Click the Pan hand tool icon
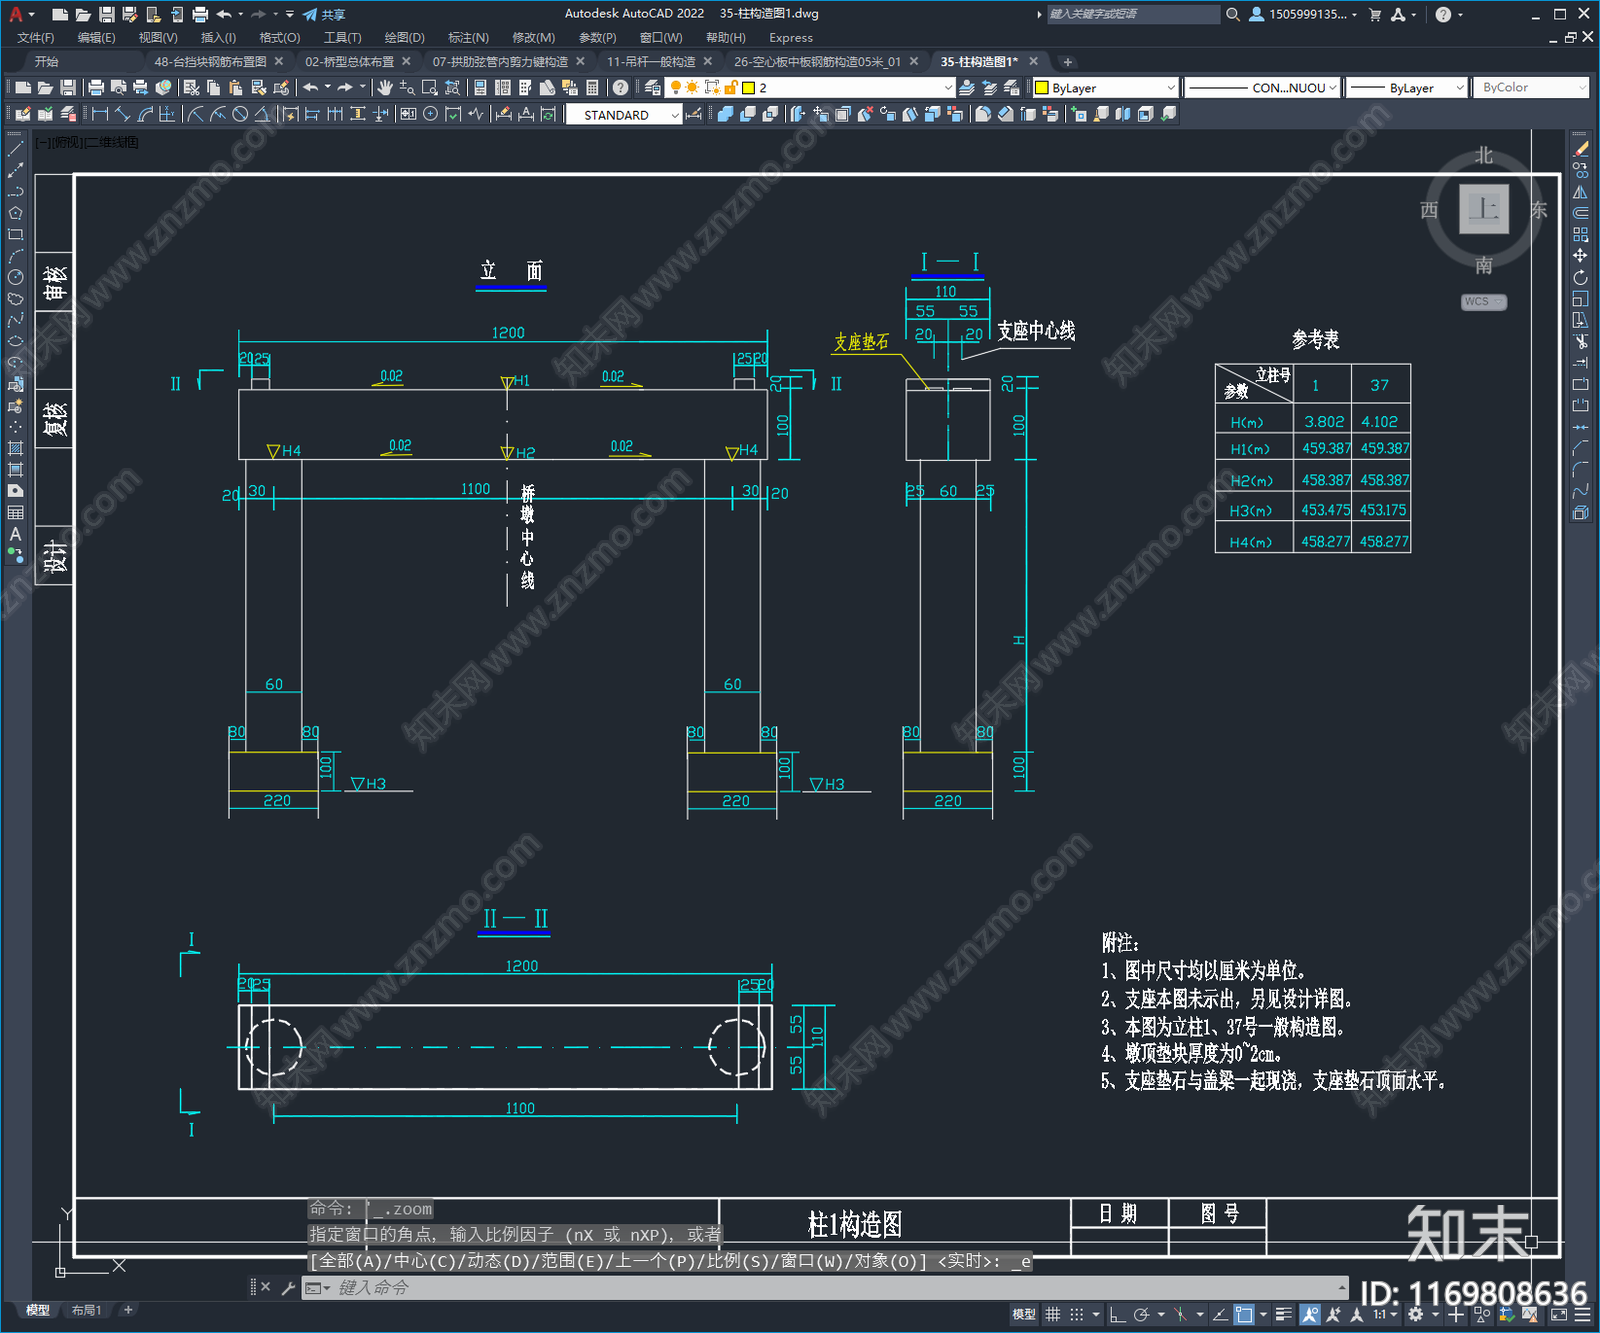The image size is (1600, 1333). point(385,88)
